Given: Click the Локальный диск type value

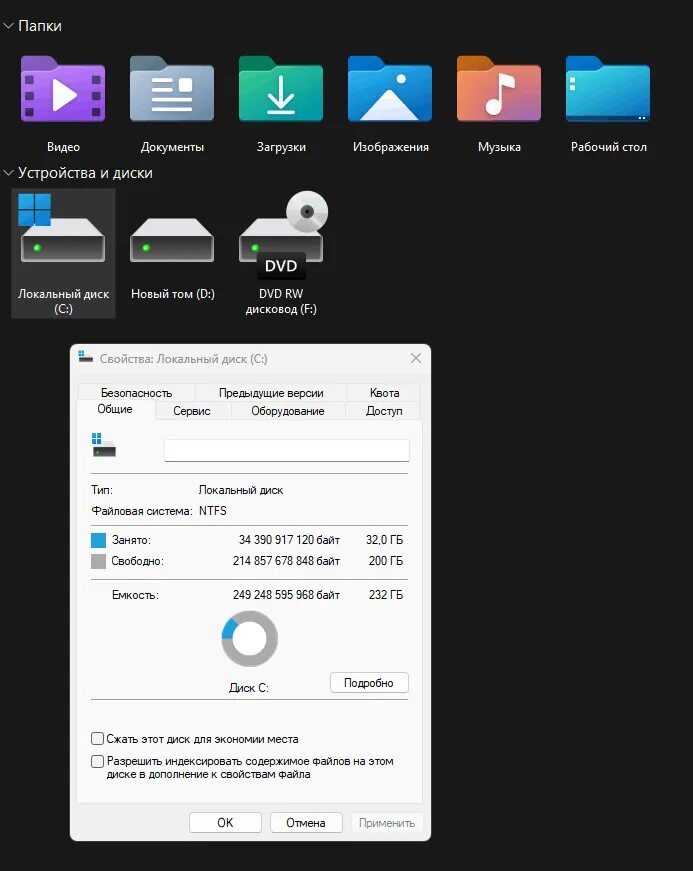Looking at the screenshot, I should point(241,490).
